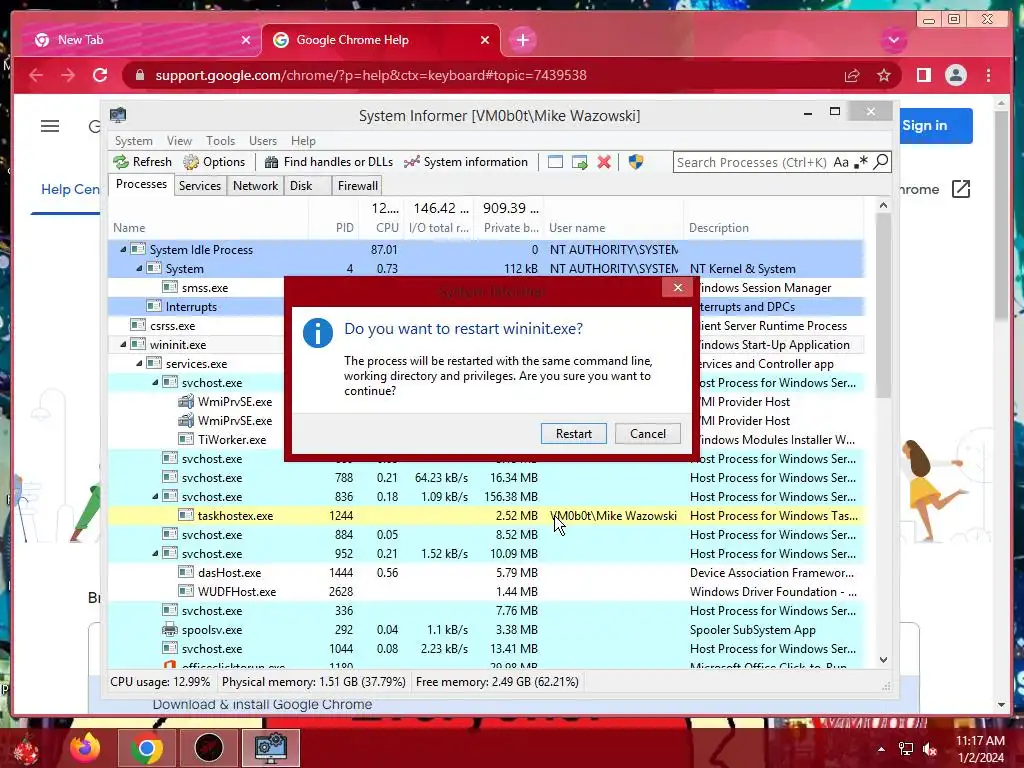The height and width of the screenshot is (768, 1024).
Task: Open the Help menu in System Informer
Action: [x=303, y=140]
